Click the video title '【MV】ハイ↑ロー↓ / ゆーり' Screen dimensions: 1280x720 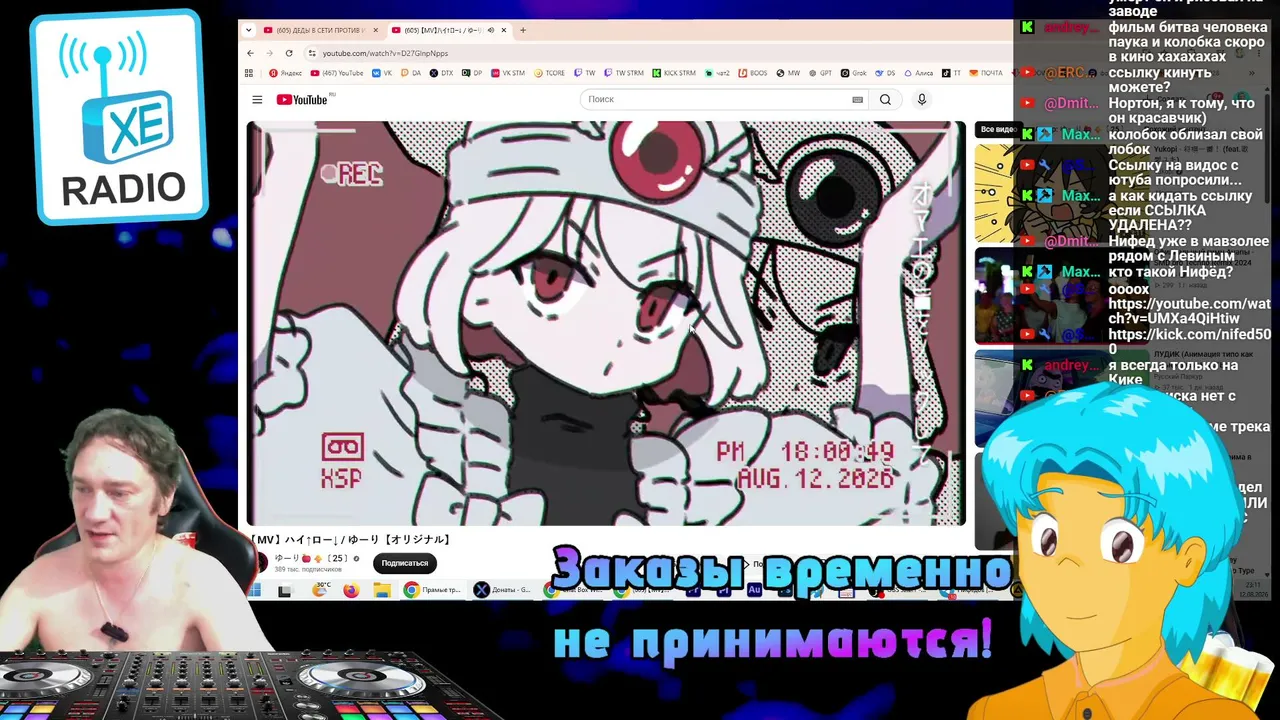[350, 540]
